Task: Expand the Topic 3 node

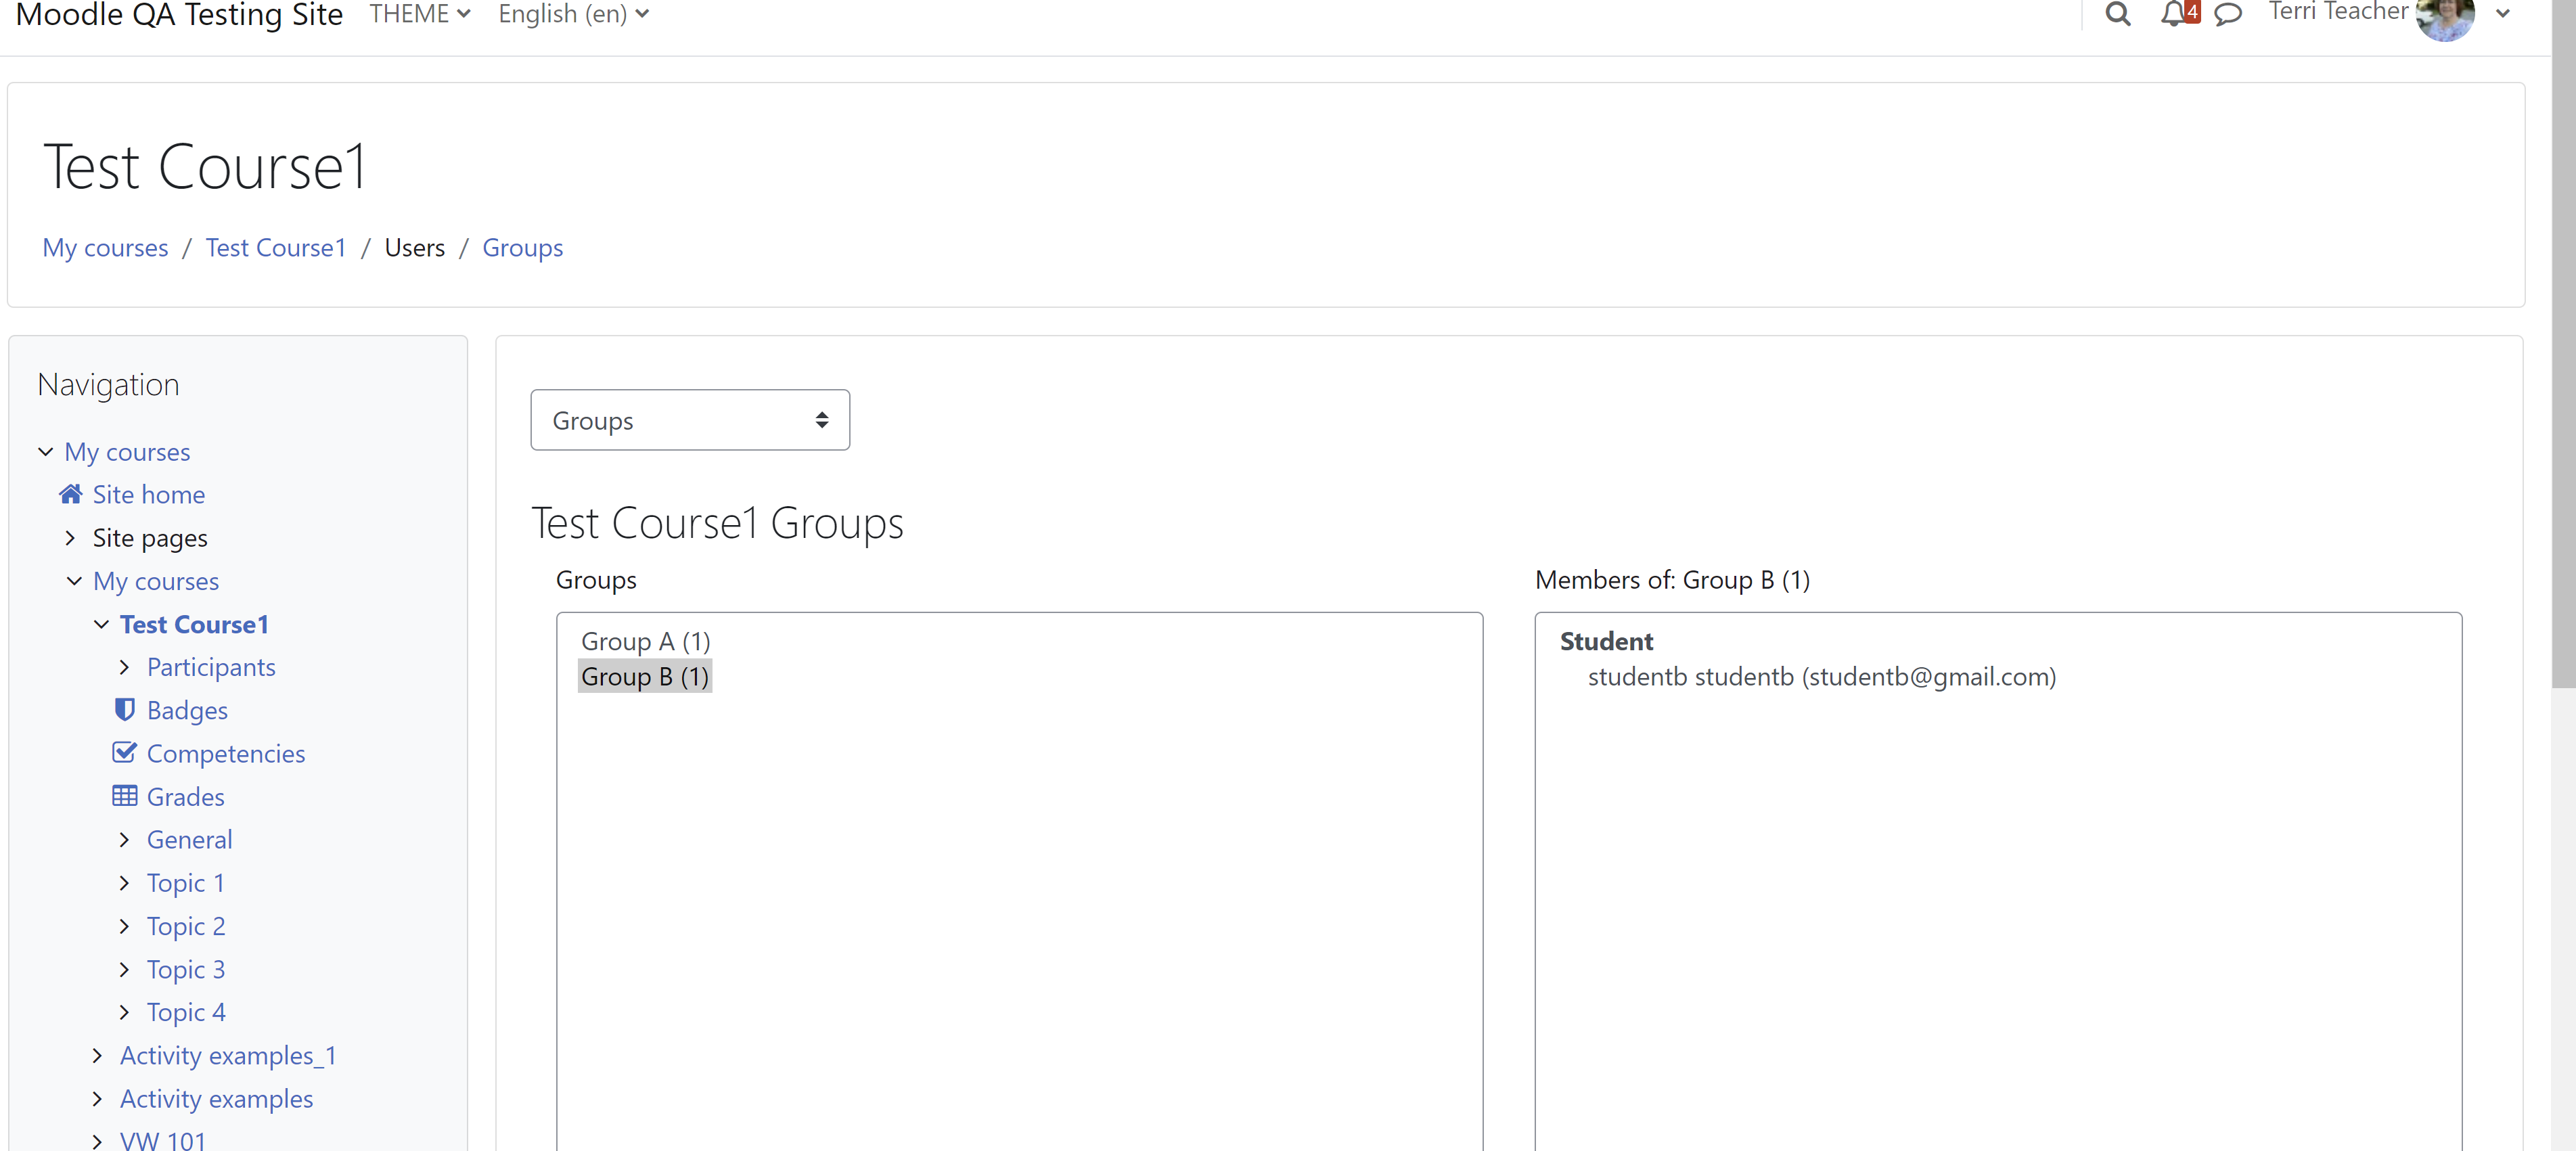Action: point(124,969)
